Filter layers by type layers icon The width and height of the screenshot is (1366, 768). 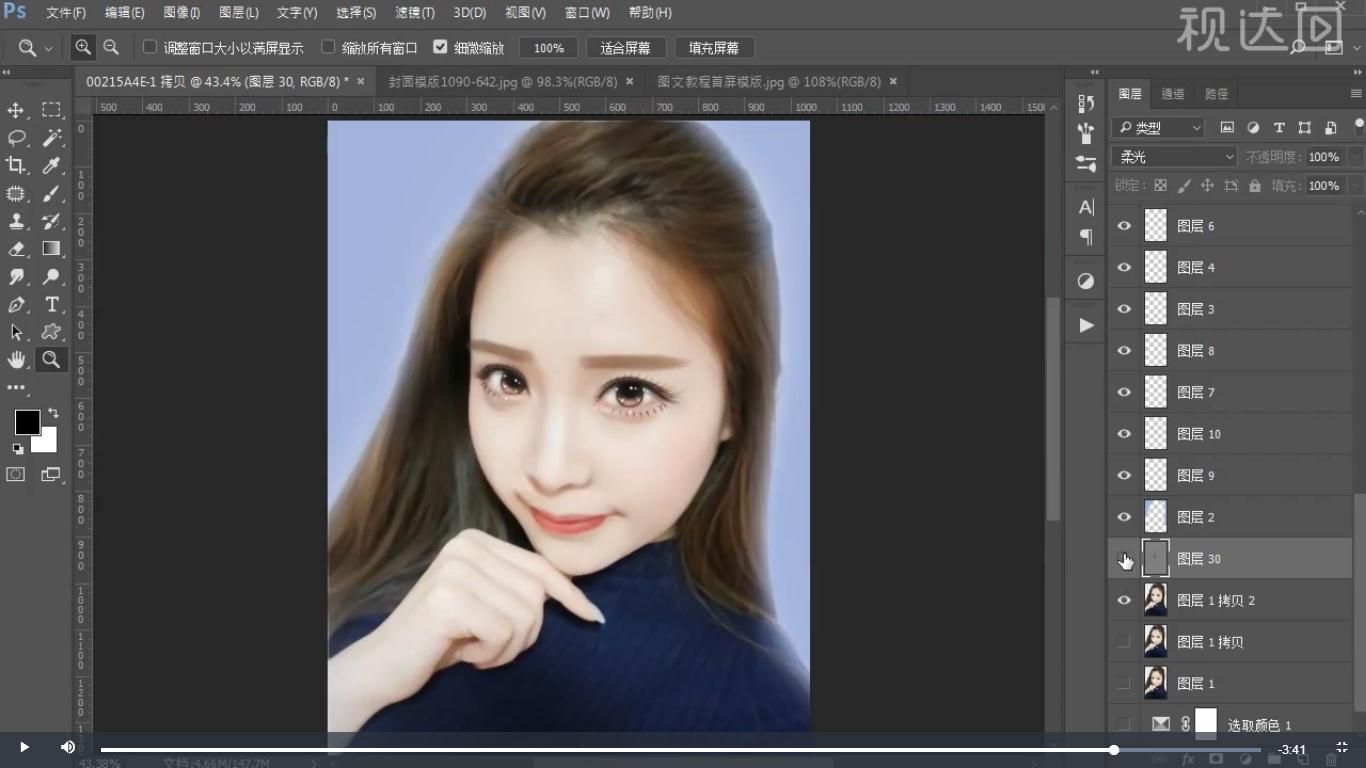(1279, 128)
